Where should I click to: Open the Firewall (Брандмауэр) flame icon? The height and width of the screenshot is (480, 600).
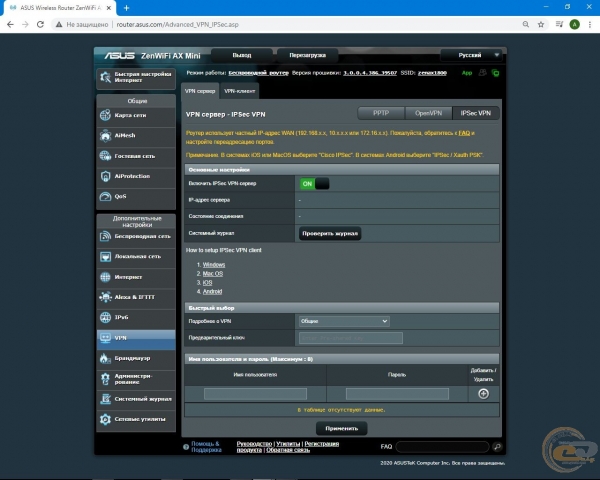(105, 358)
